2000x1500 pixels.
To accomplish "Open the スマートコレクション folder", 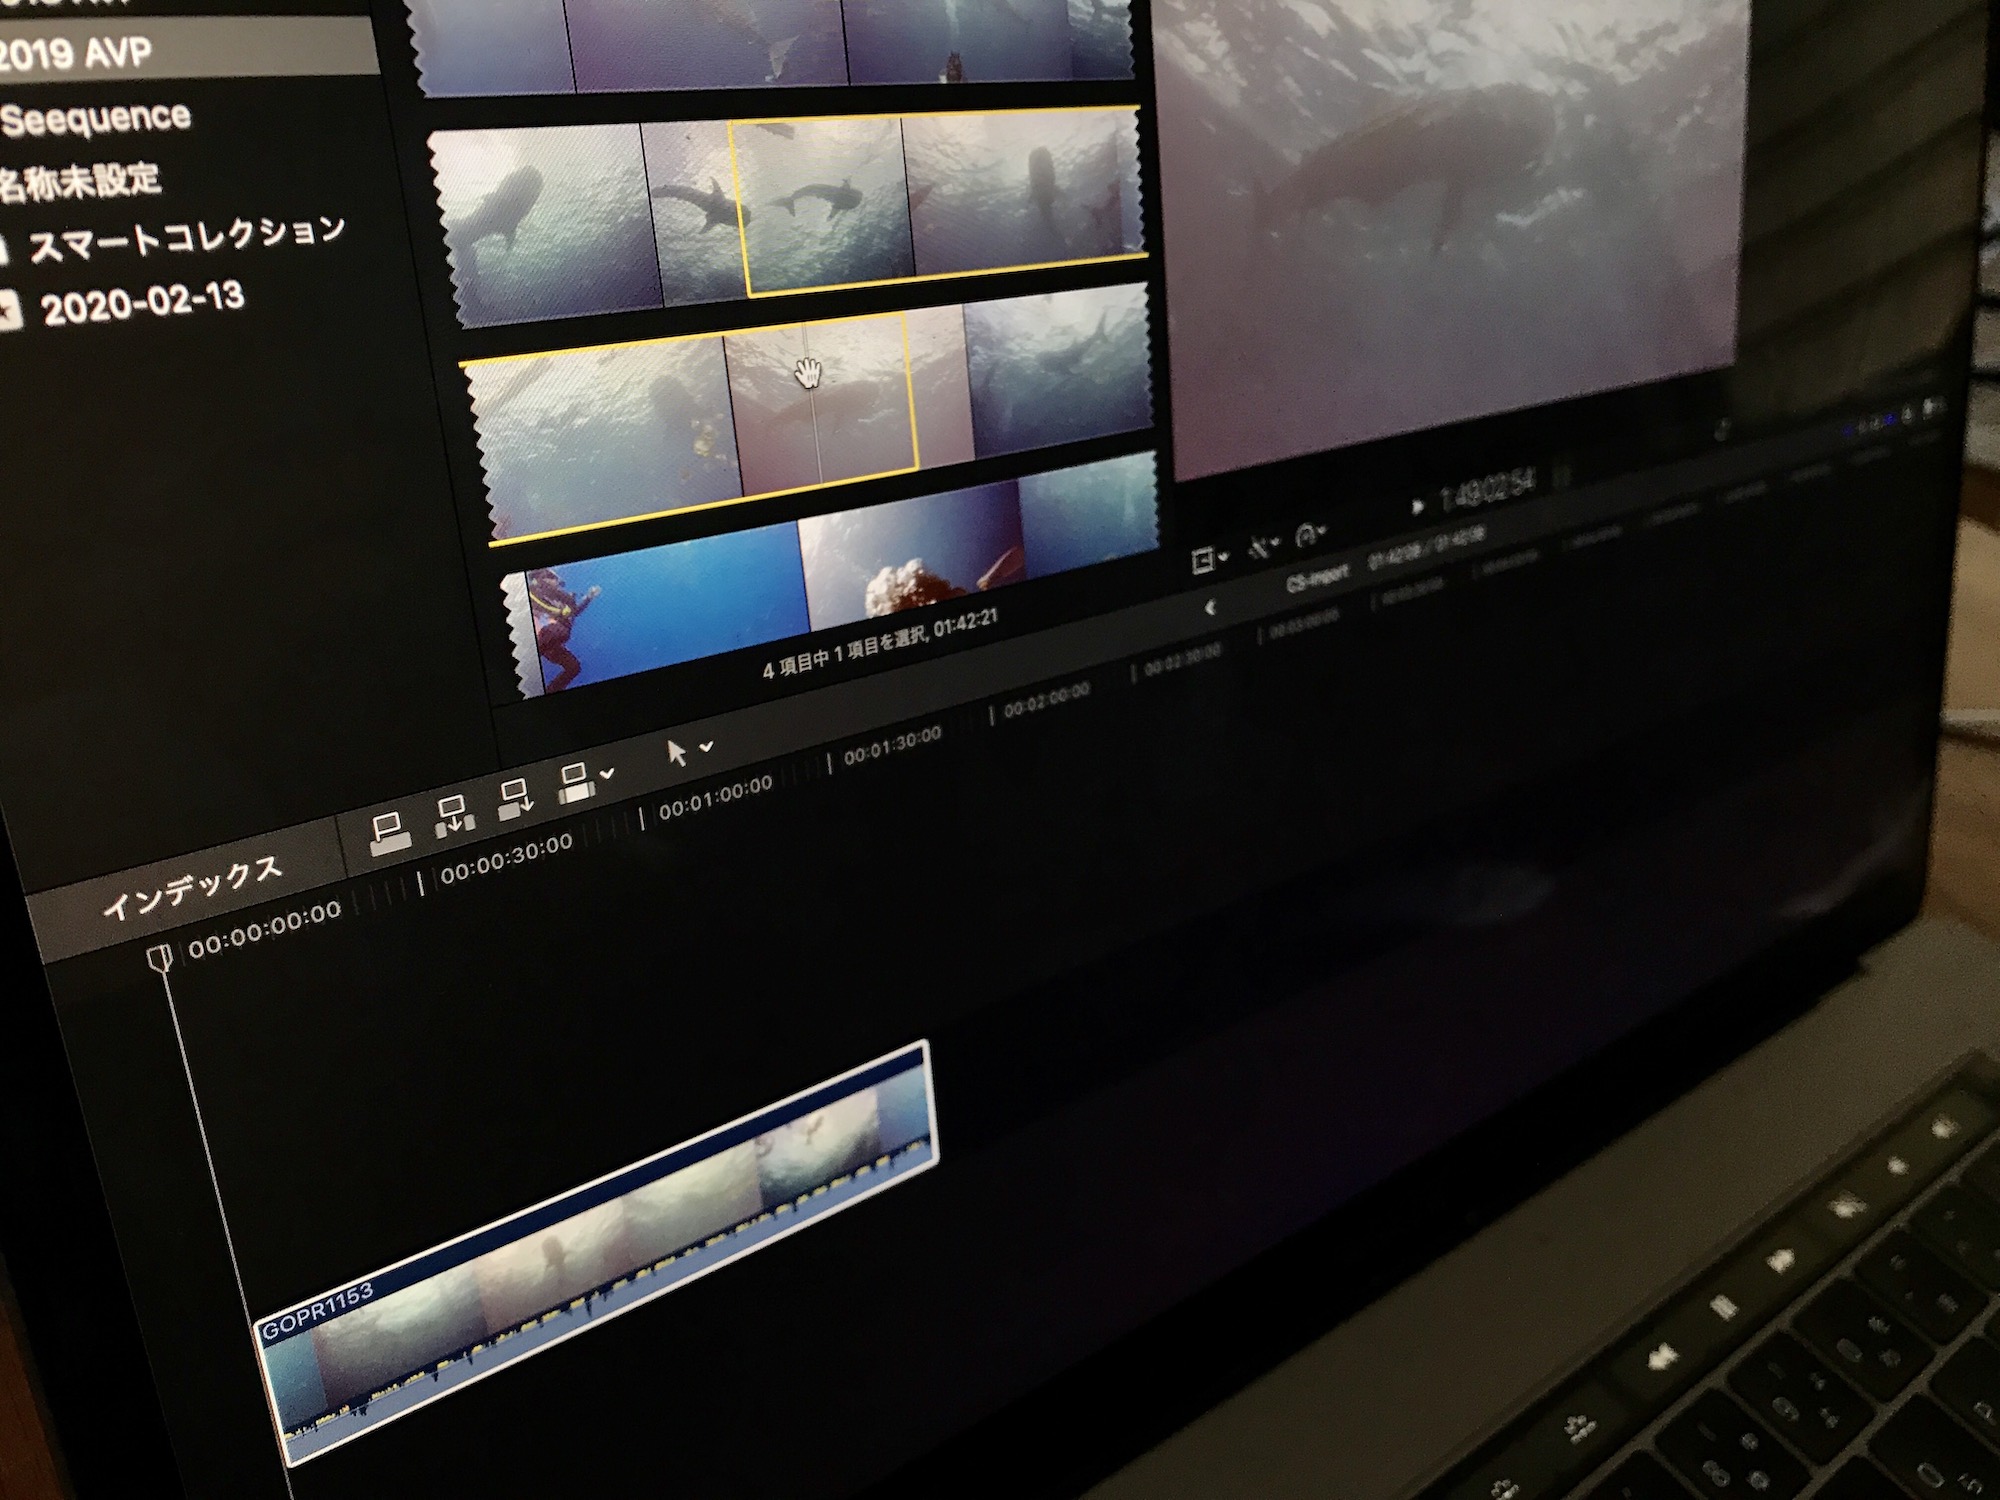I will 185,238.
